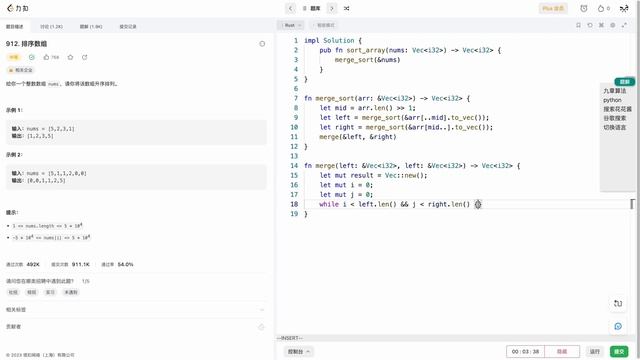This screenshot has width=640, height=360.
Task: Go to the next problem arrow
Action: point(332,8)
